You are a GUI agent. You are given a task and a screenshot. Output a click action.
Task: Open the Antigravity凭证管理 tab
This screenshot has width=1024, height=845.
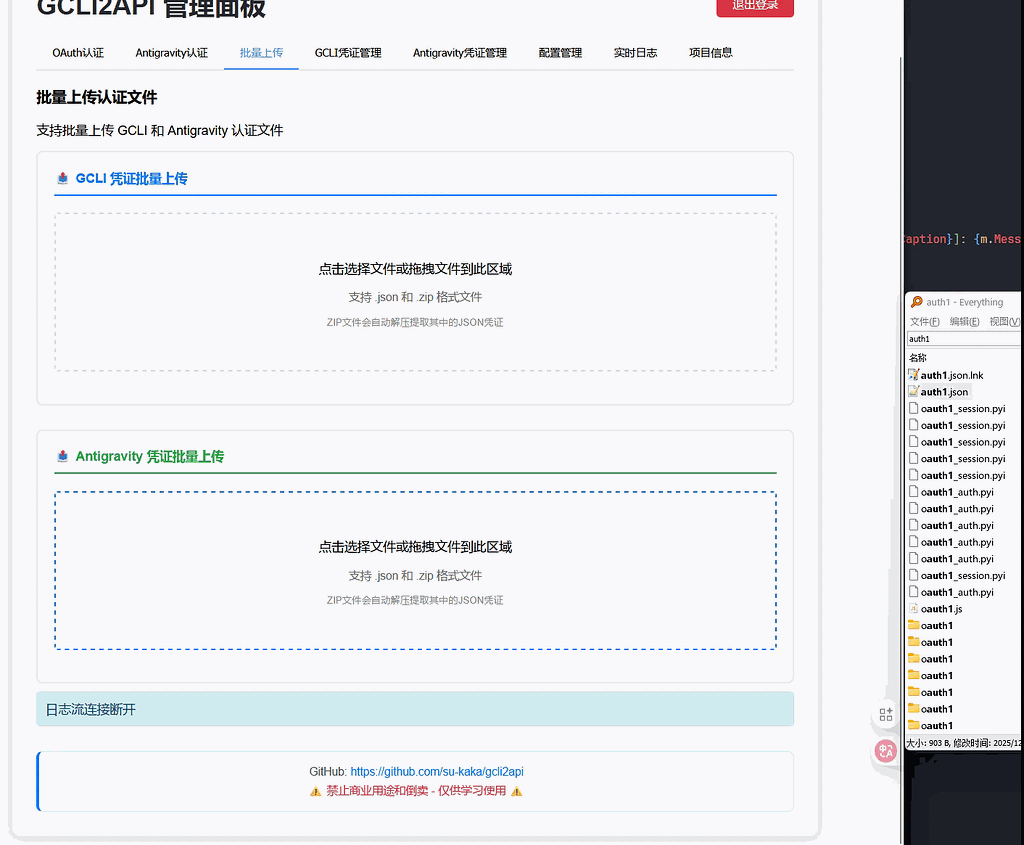tap(460, 53)
